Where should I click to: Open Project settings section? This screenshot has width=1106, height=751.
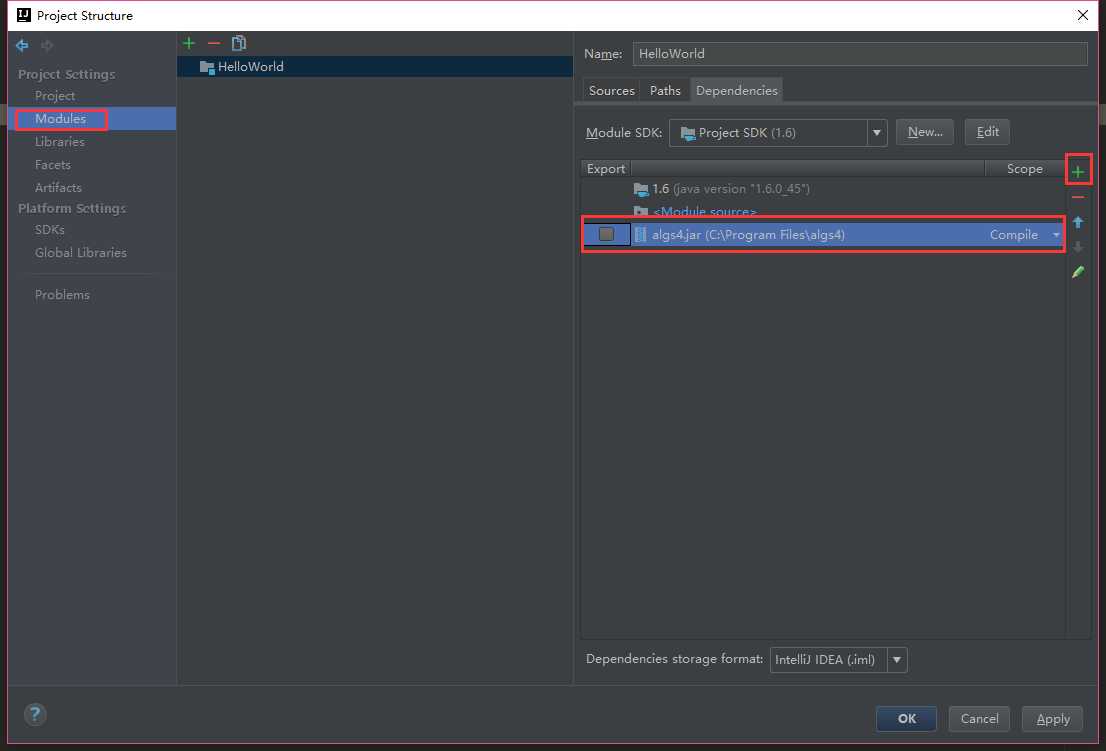[55, 95]
